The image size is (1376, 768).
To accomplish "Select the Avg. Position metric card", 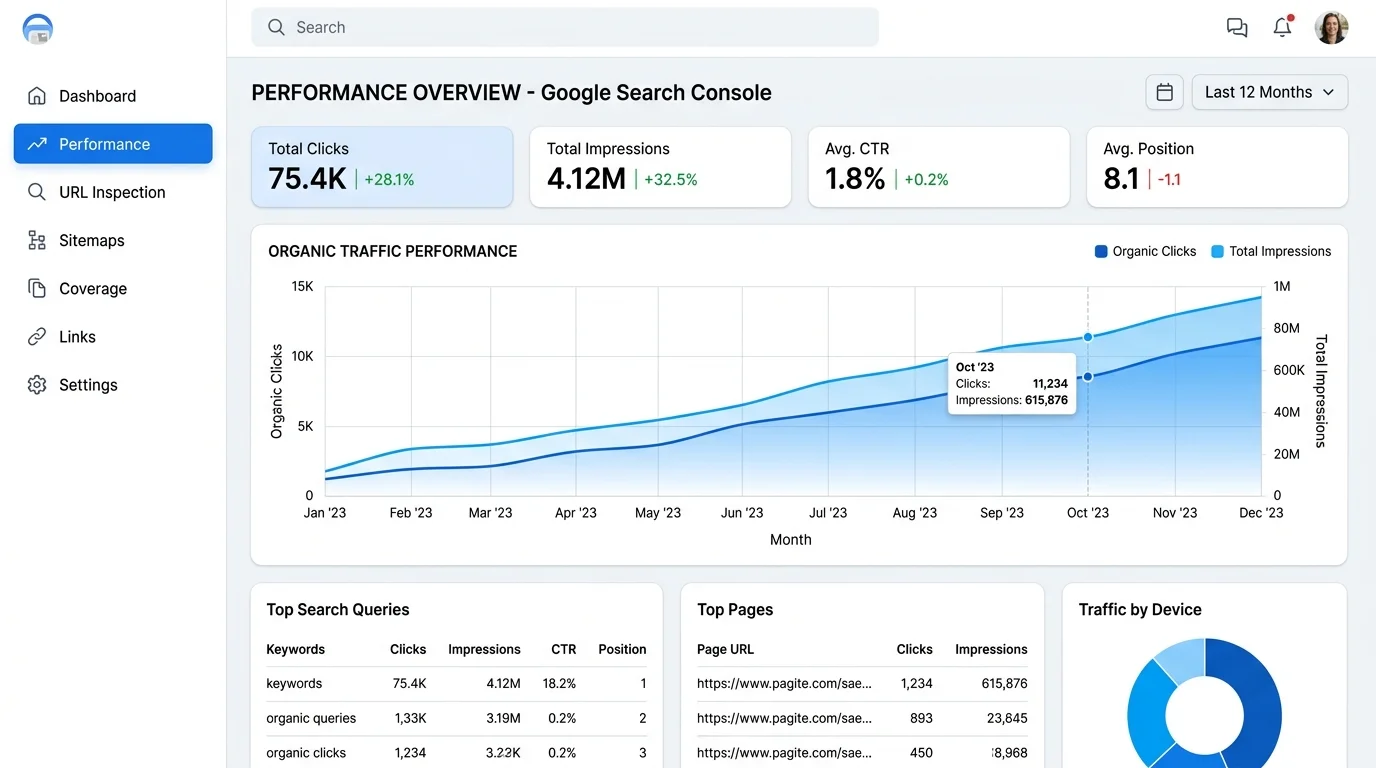I will click(1217, 167).
